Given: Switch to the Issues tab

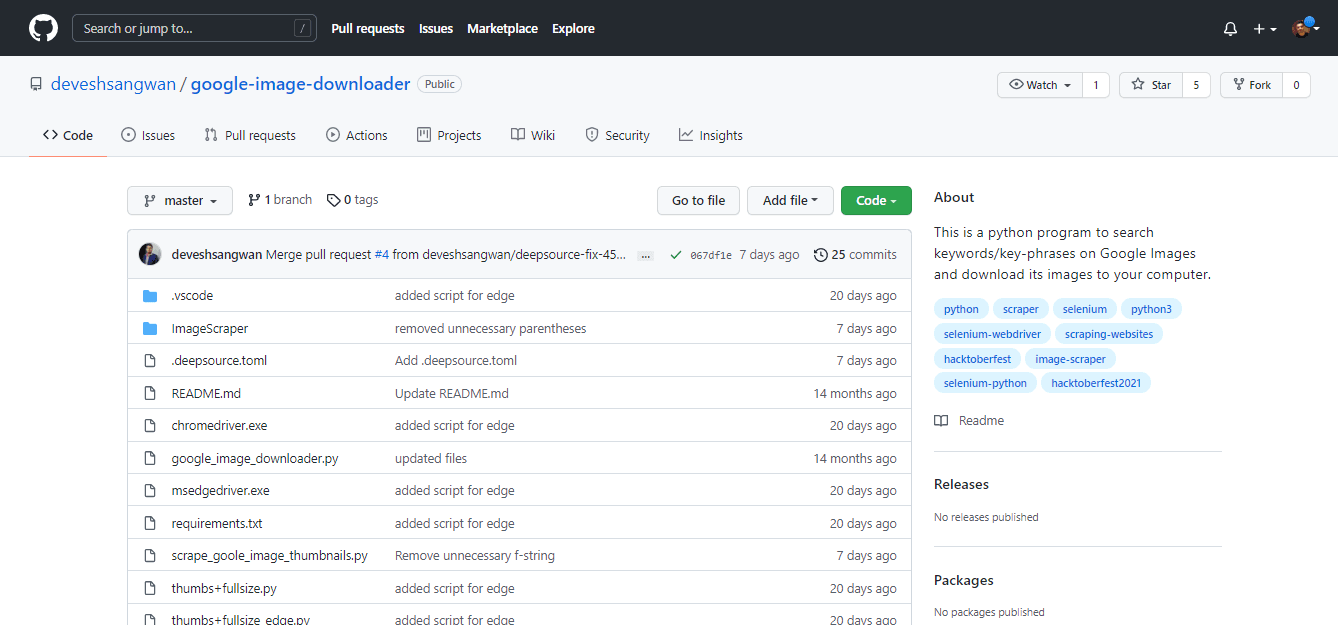Looking at the screenshot, I should [148, 136].
